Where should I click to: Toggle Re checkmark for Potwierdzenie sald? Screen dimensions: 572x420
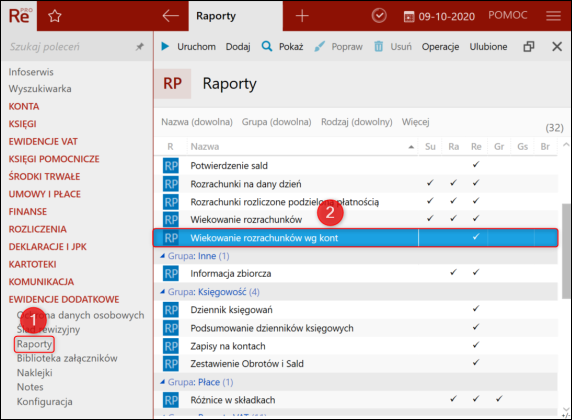tap(476, 165)
